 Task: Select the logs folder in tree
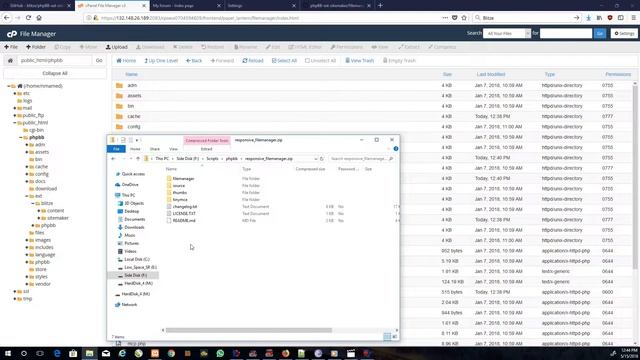click(x=27, y=101)
